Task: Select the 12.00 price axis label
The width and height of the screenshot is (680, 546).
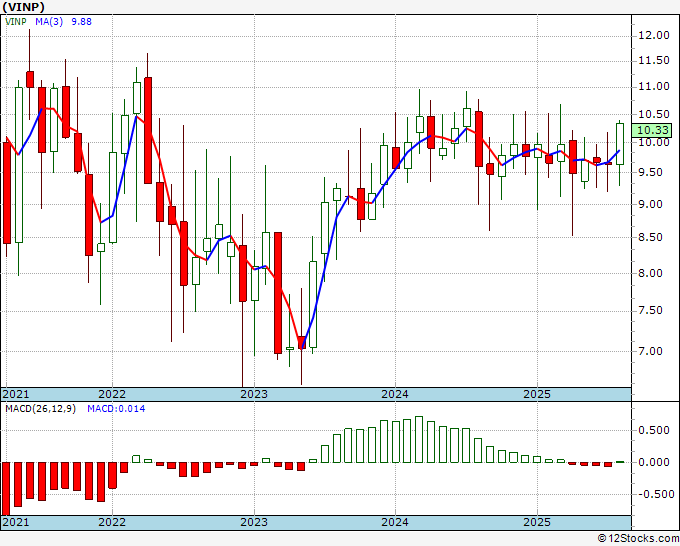Action: click(654, 36)
